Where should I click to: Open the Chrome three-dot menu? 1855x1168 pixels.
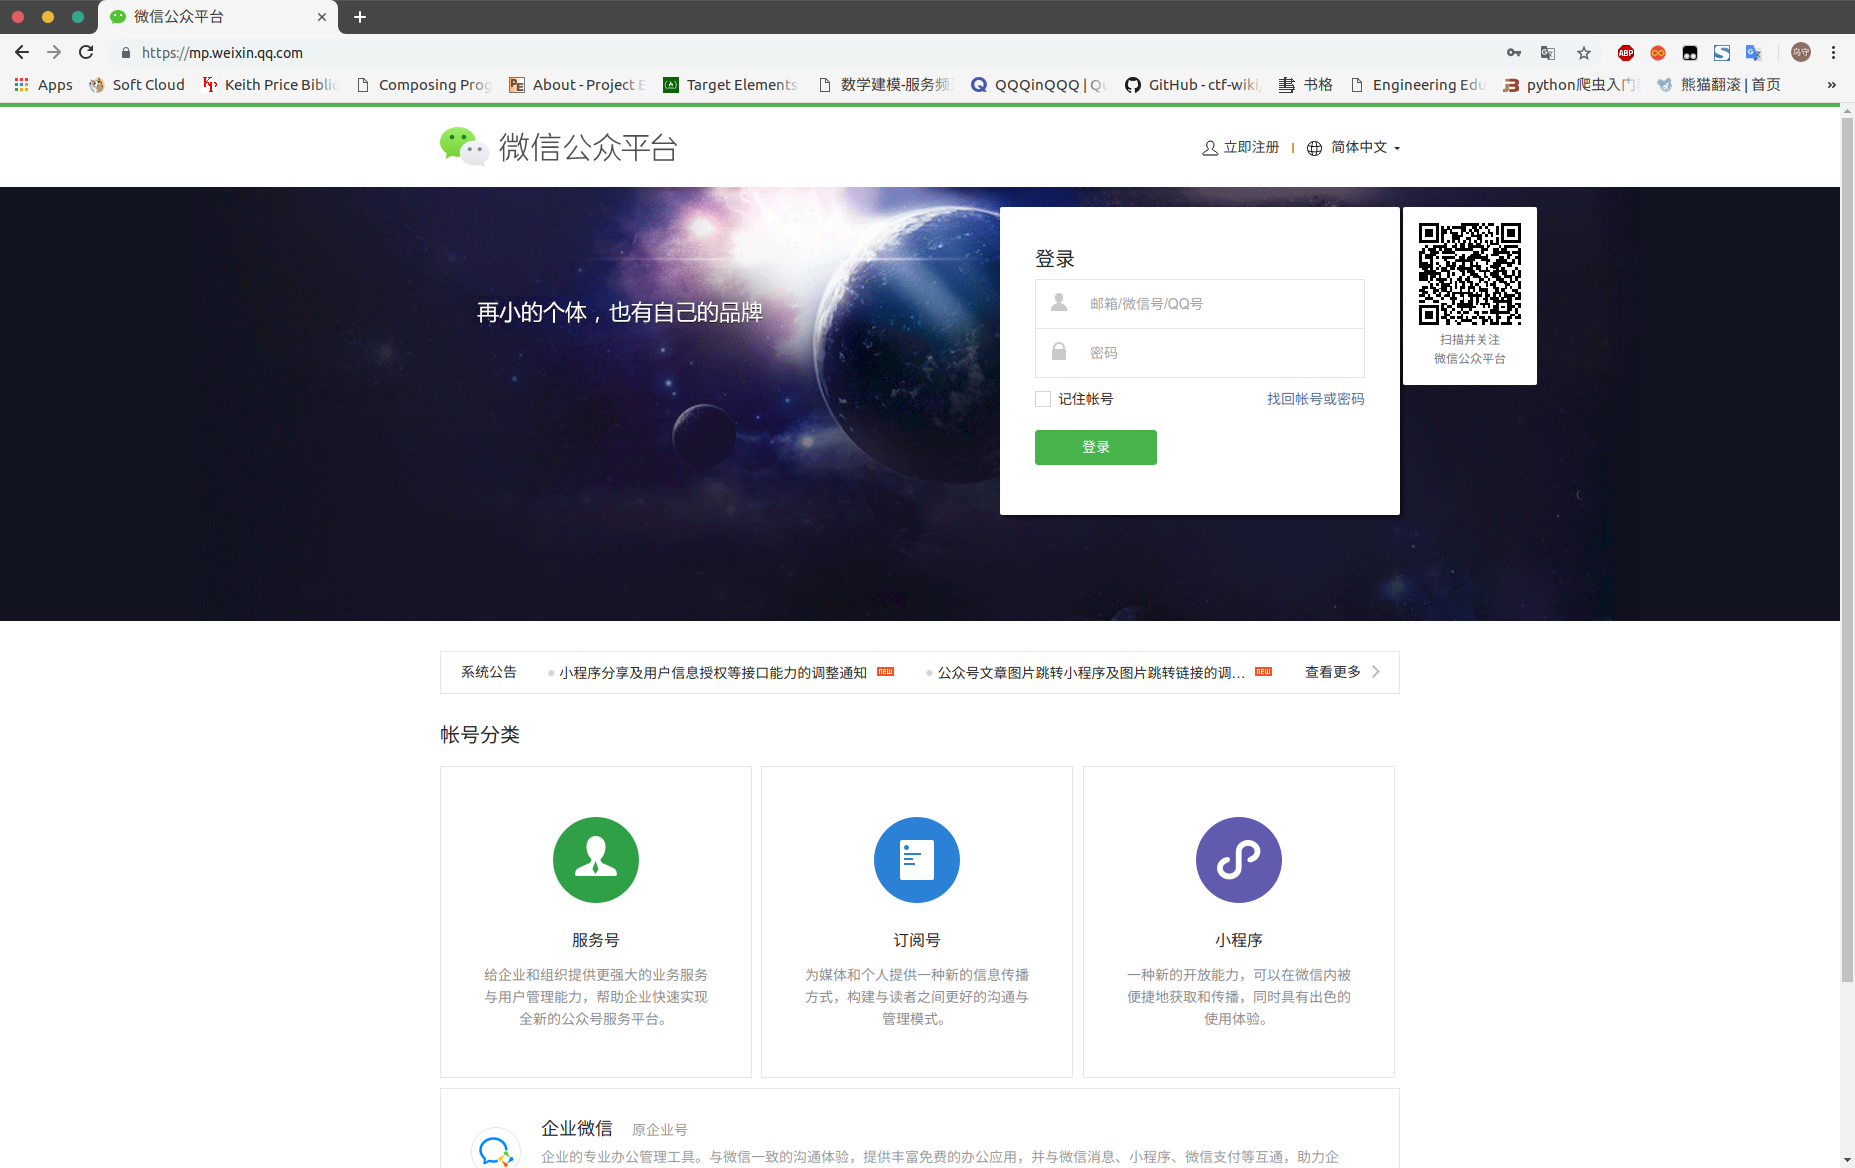tap(1833, 53)
